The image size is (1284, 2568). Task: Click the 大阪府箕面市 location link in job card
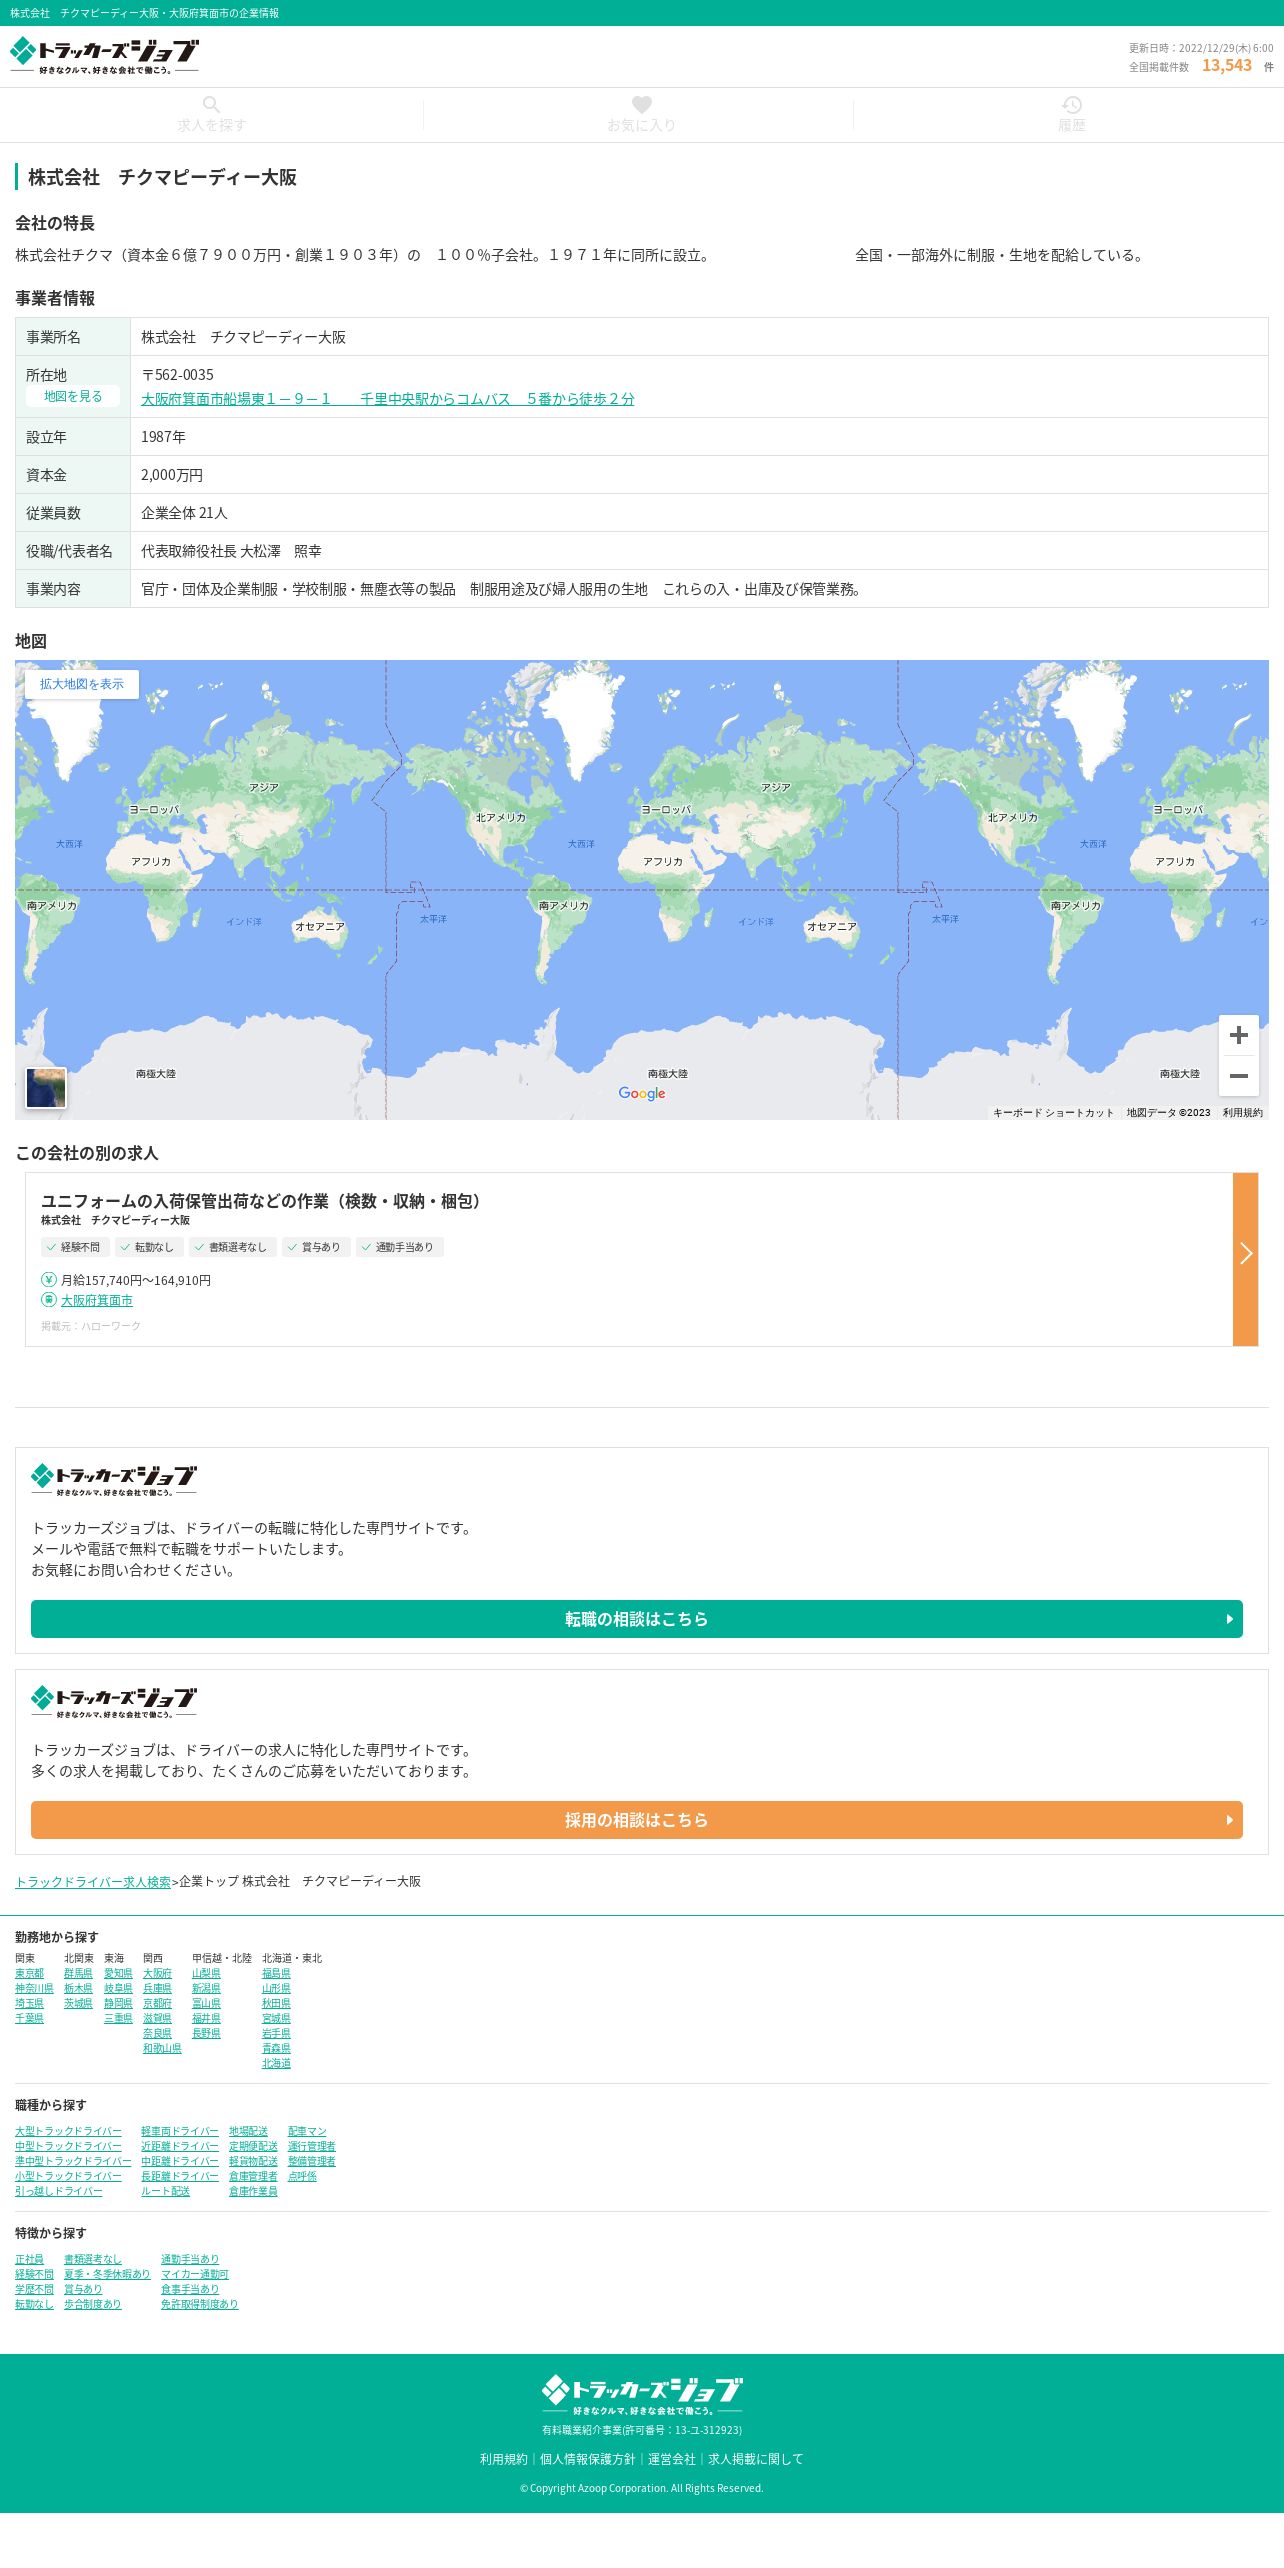point(97,1300)
